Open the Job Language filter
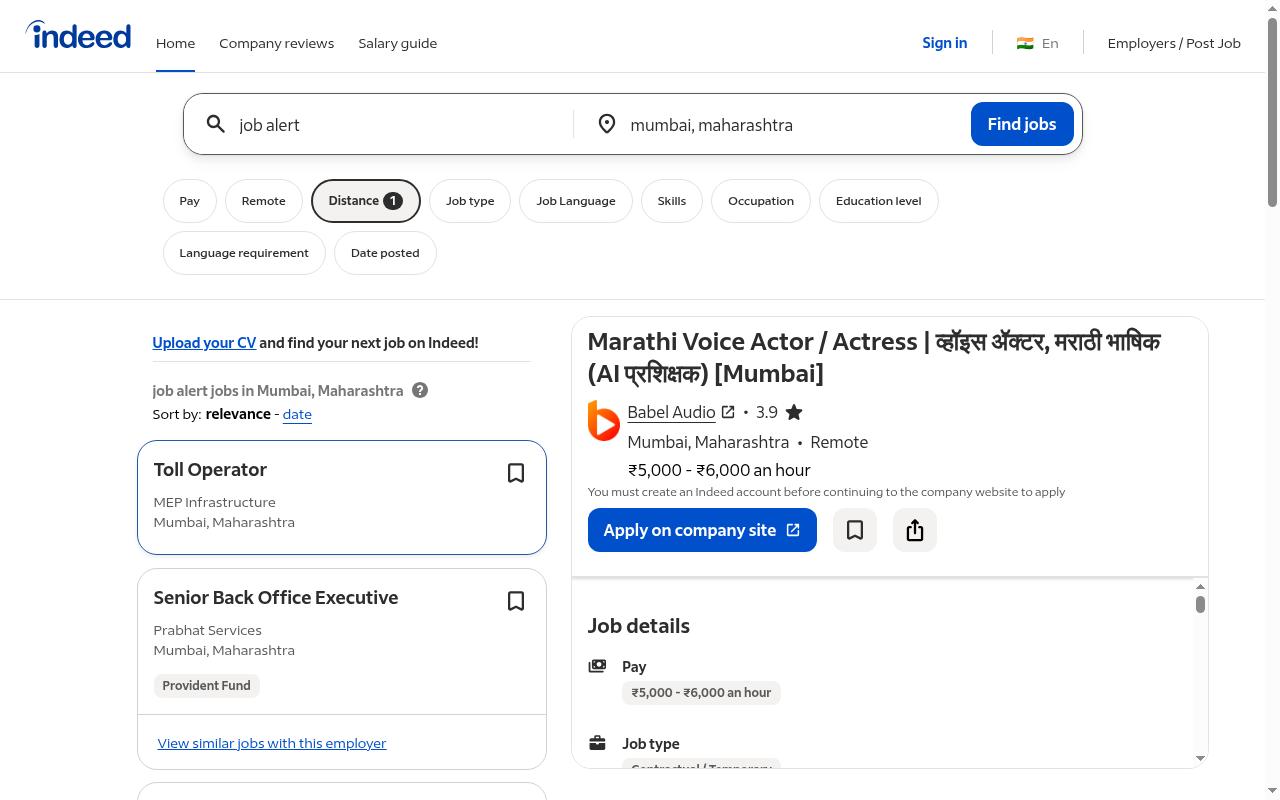The width and height of the screenshot is (1280, 800). tap(576, 201)
